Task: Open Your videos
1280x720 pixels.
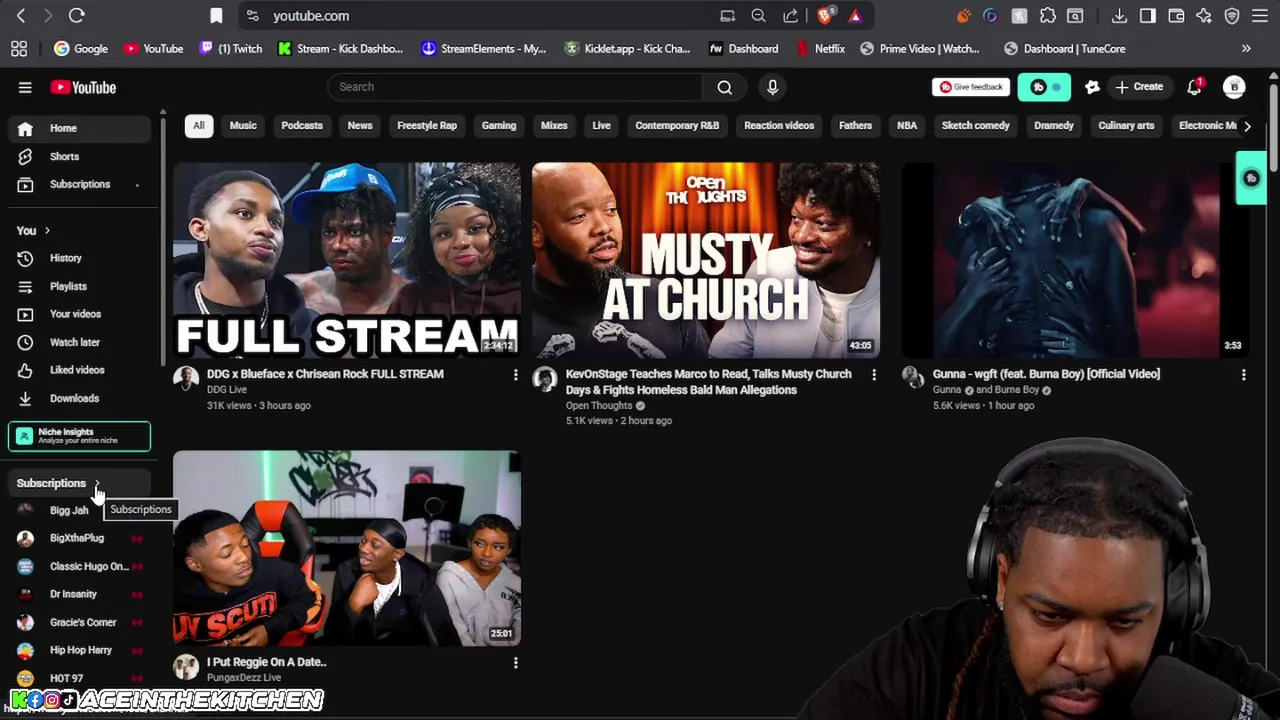Action: pyautogui.click(x=80, y=314)
